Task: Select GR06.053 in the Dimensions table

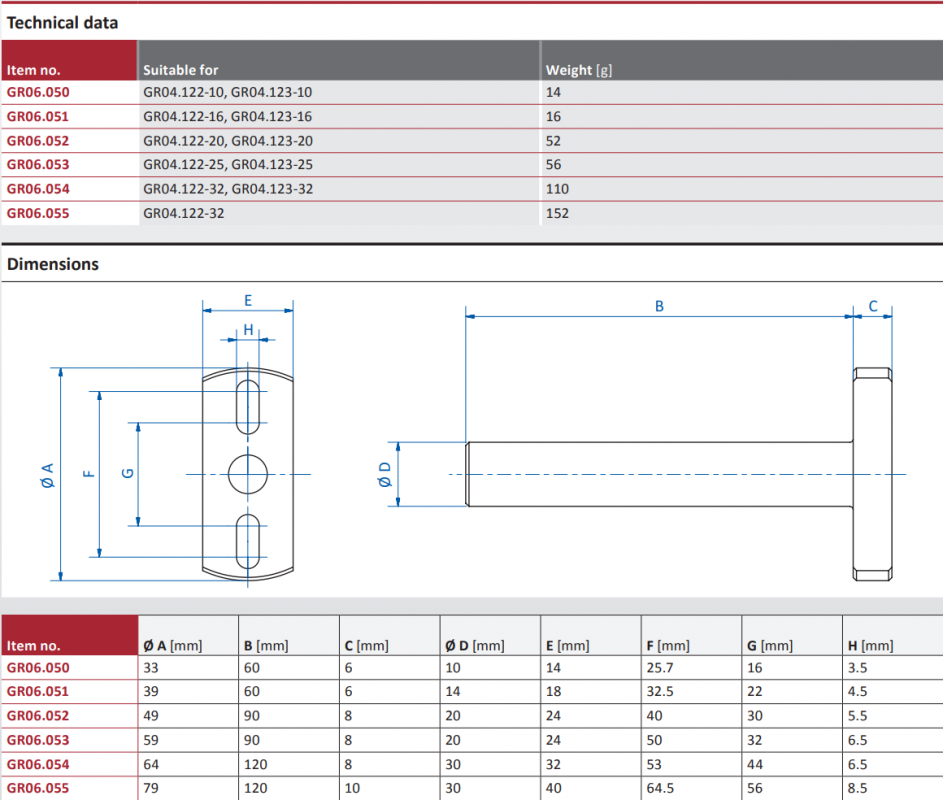Action: click(x=38, y=740)
